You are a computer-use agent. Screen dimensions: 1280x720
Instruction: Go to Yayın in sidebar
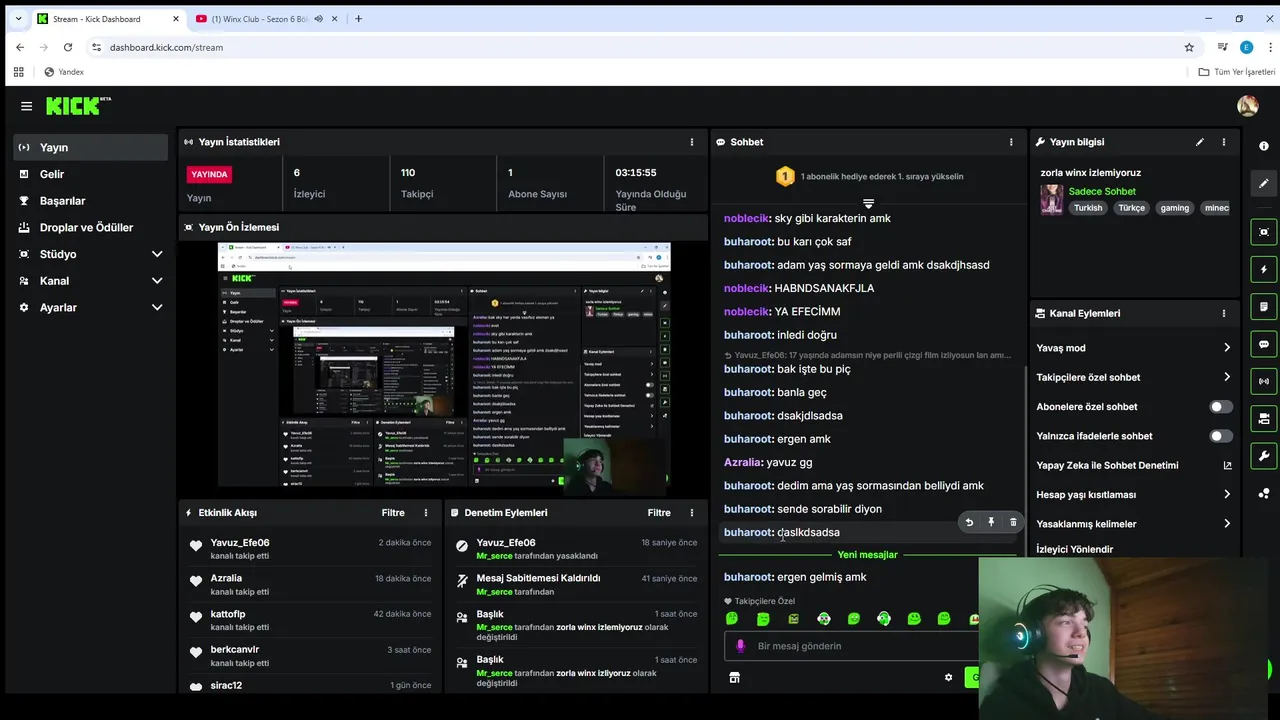(91, 147)
